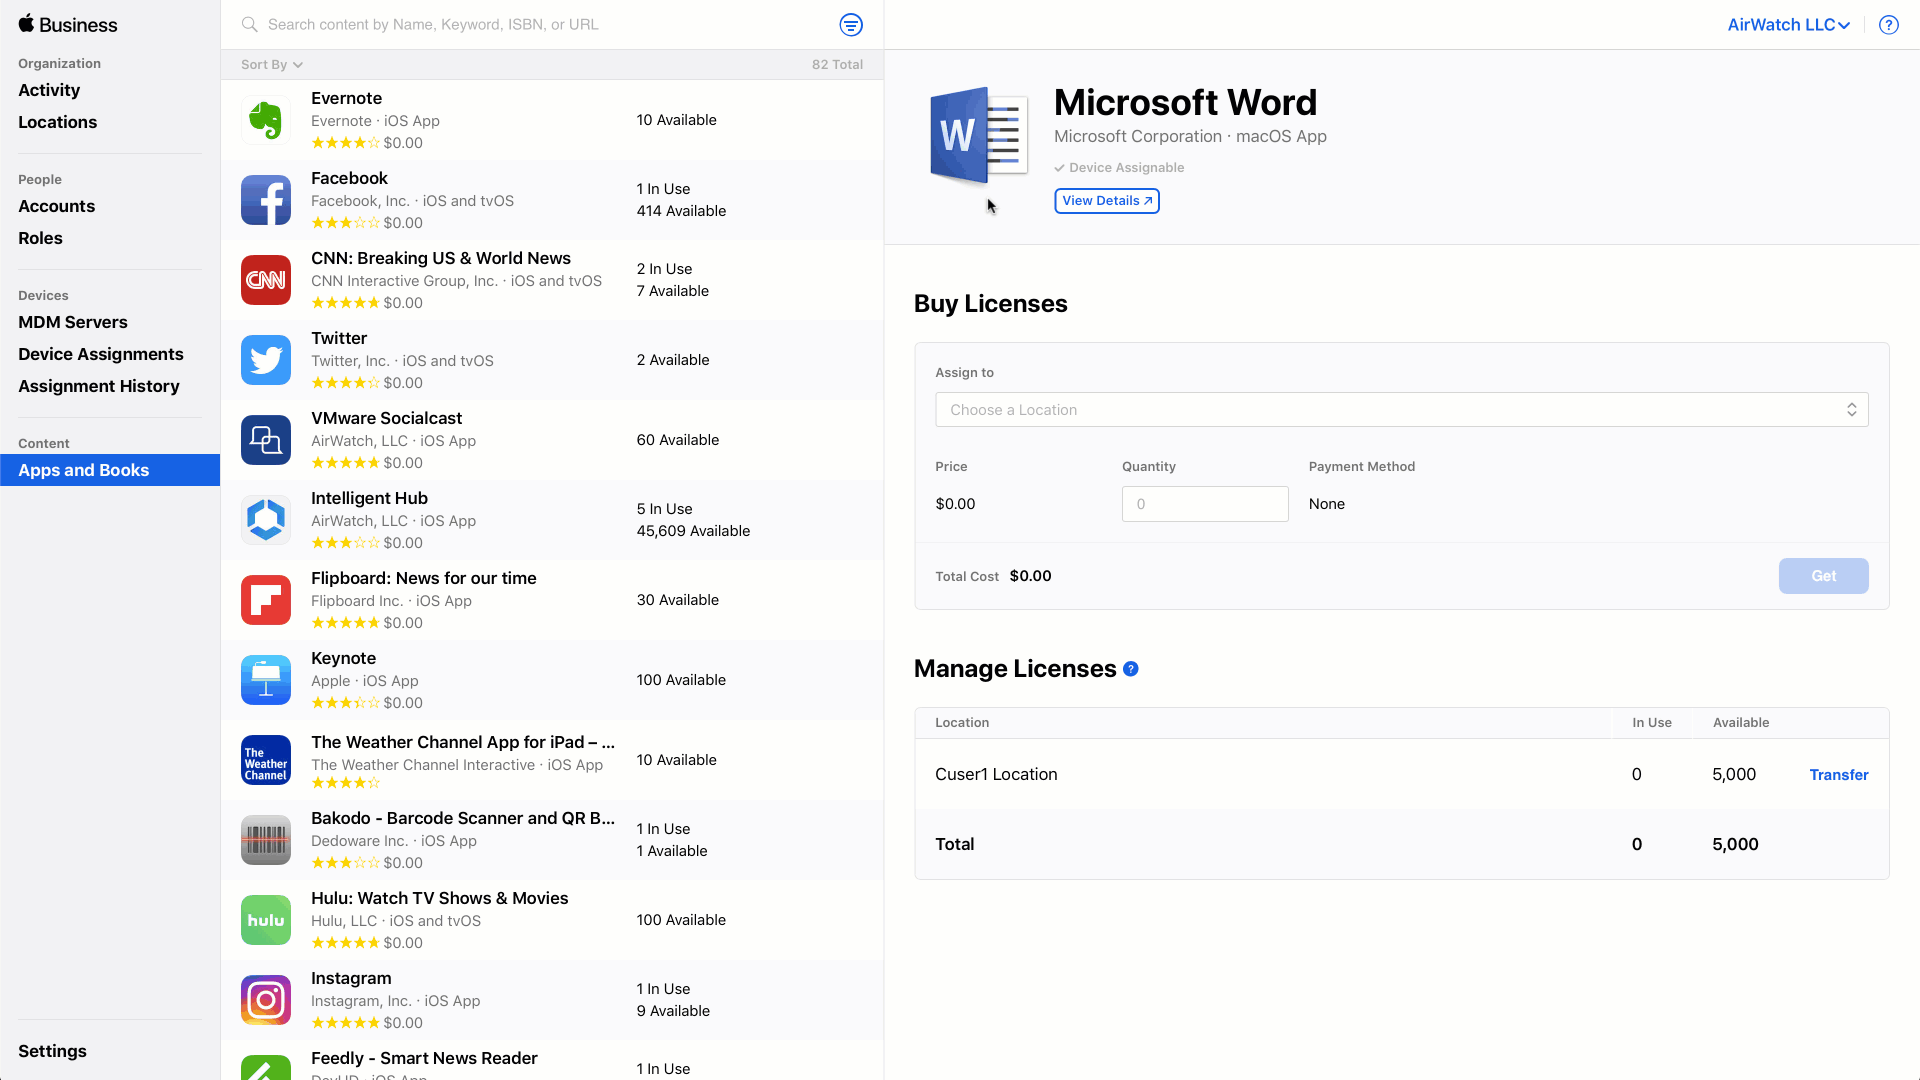Click the Flipboard app icon
Viewport: 1920px width, 1080px height.
tap(266, 600)
